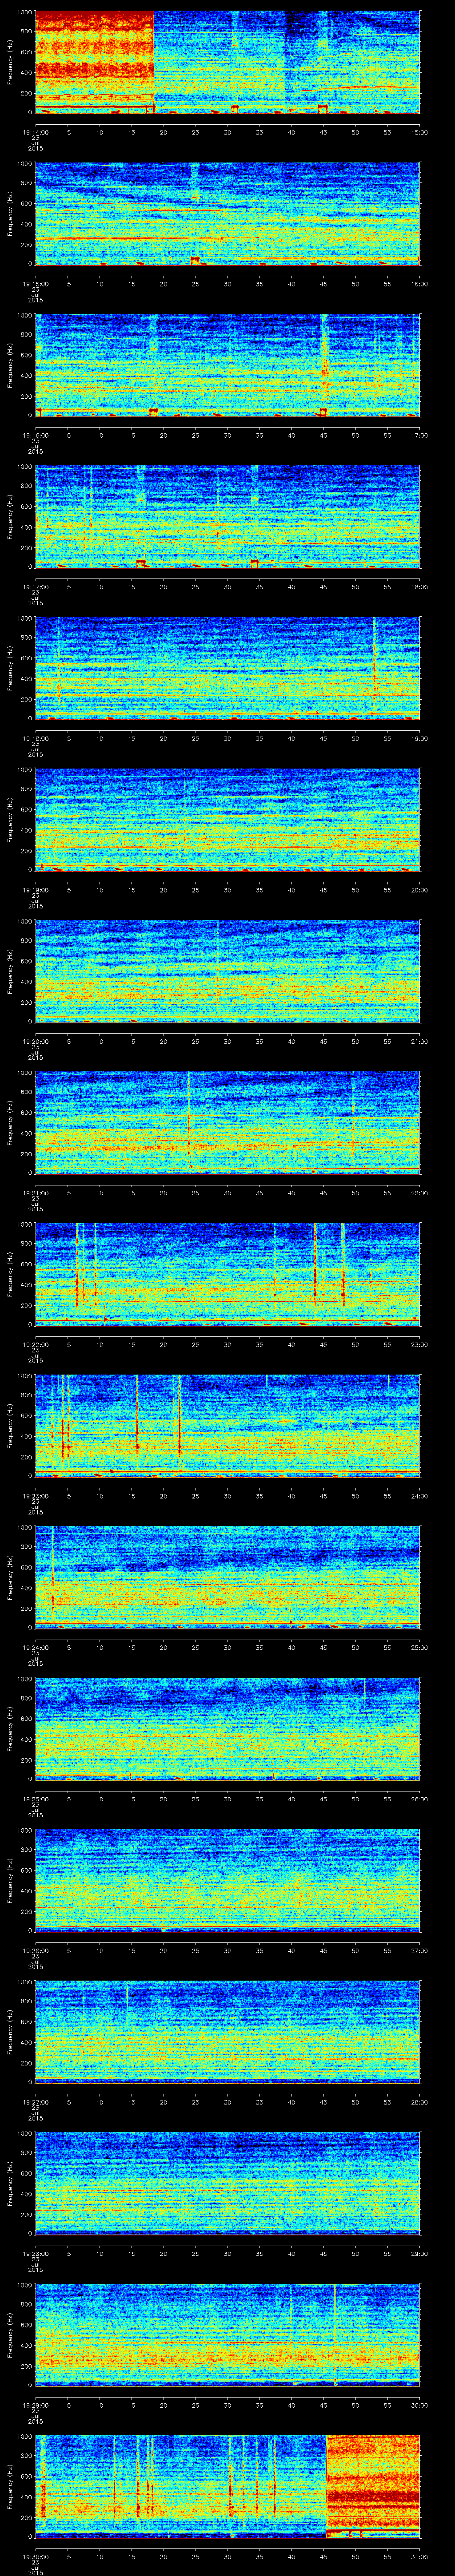Click the 27:00 end time label

pyautogui.click(x=419, y=1950)
